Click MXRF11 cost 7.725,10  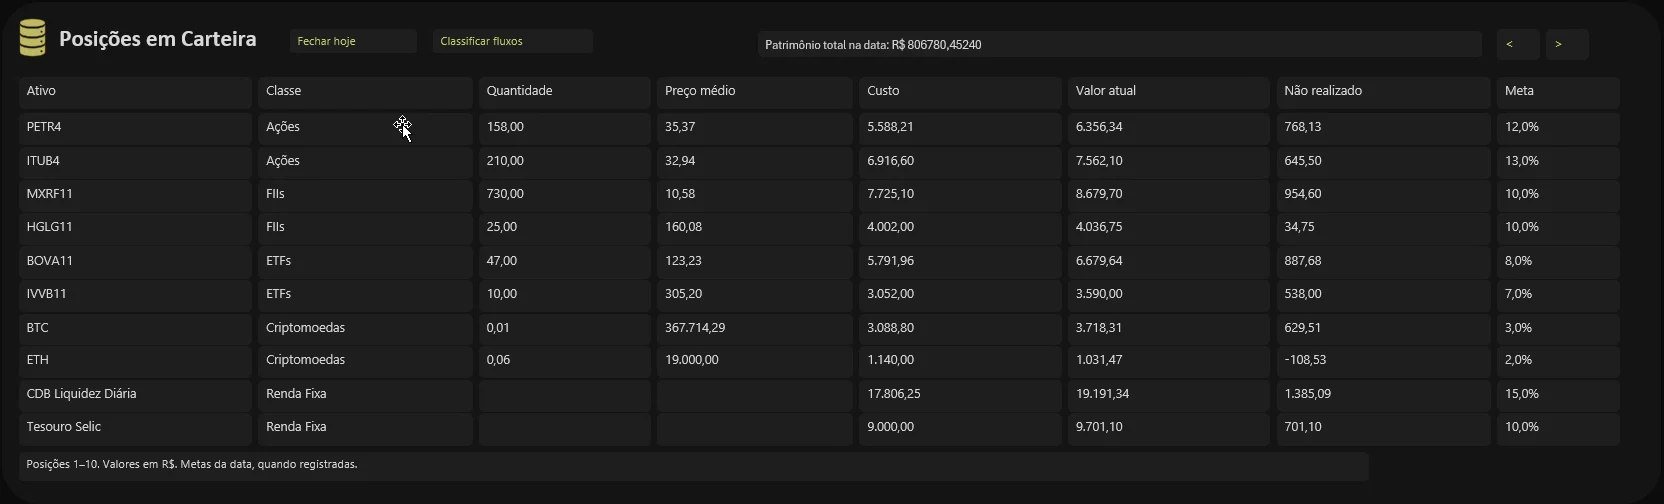960,194
